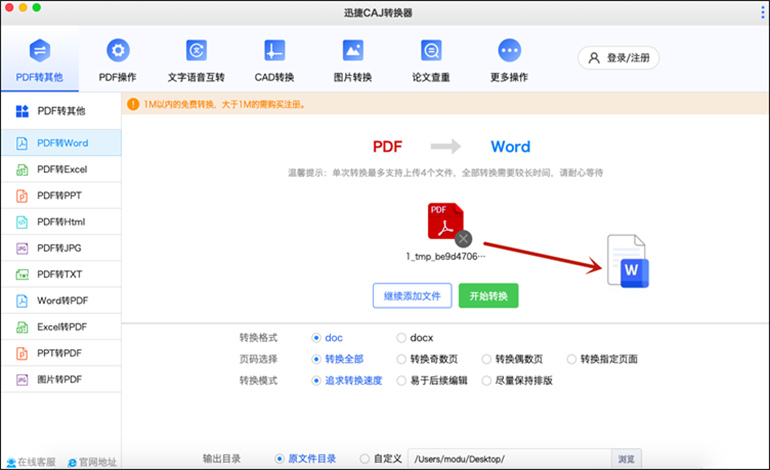Set output to 原文件目录 radio
Screen dimensions: 770x470
tap(279, 459)
